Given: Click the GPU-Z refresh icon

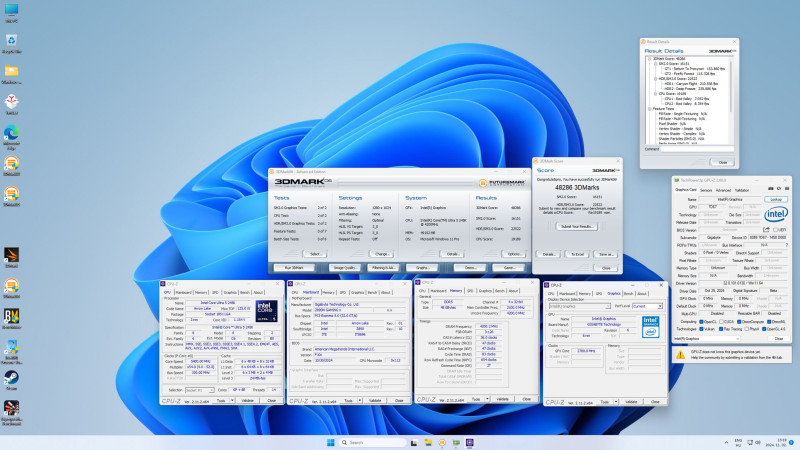Looking at the screenshot, I should (779, 189).
